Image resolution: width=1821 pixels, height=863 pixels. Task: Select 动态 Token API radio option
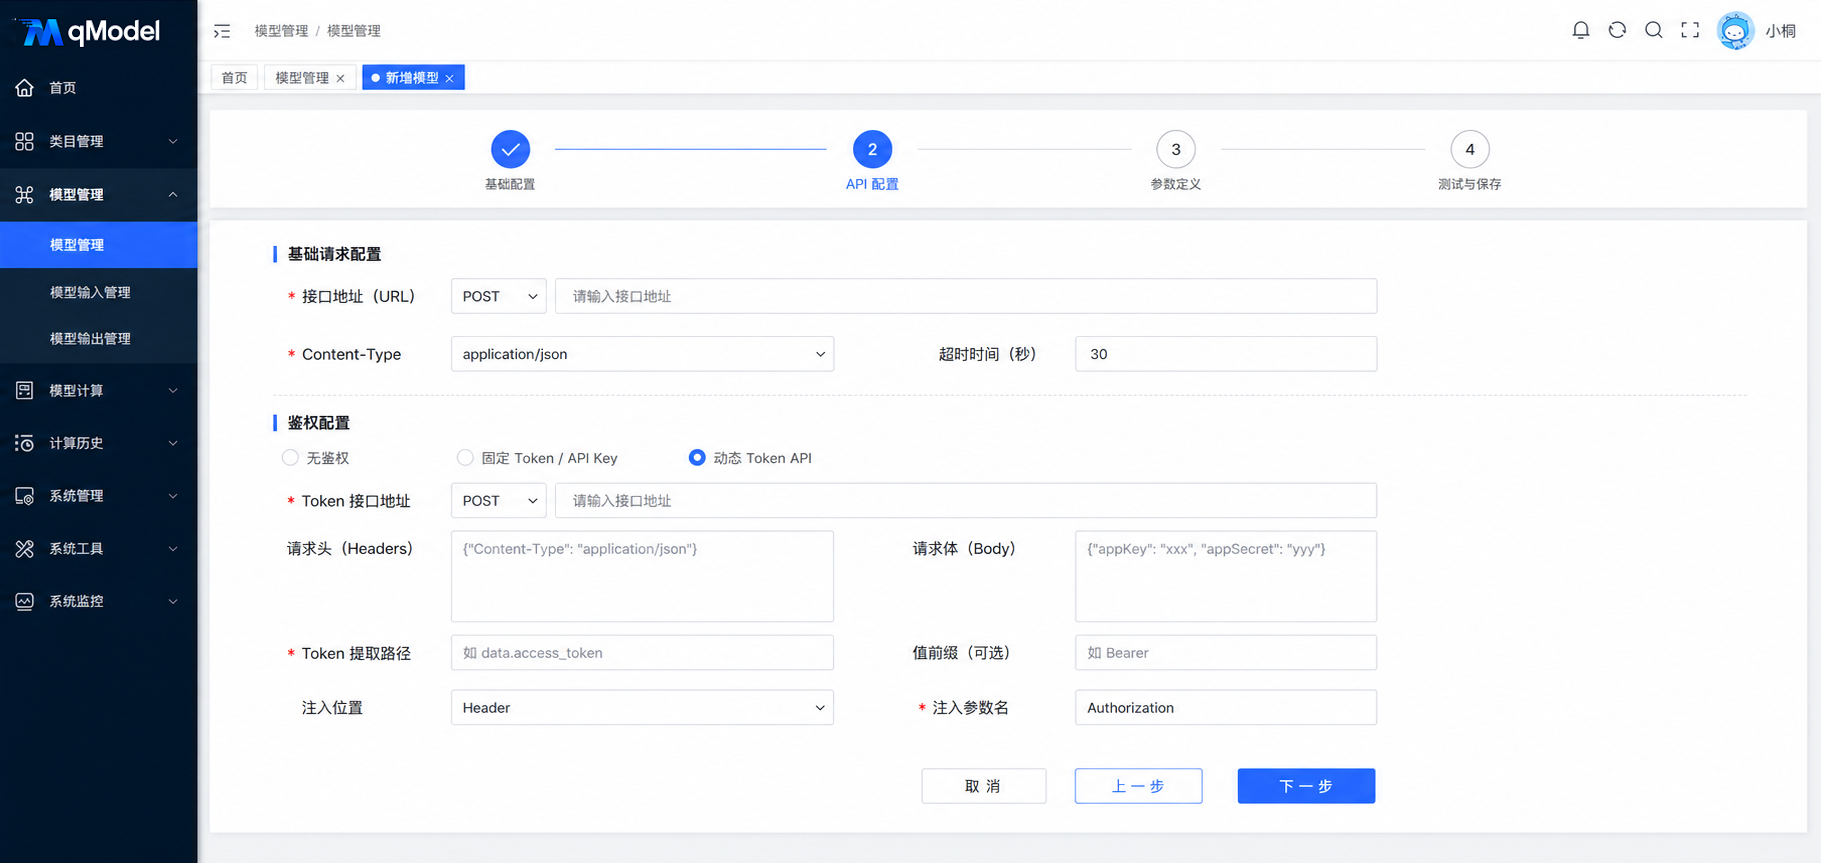(x=697, y=458)
